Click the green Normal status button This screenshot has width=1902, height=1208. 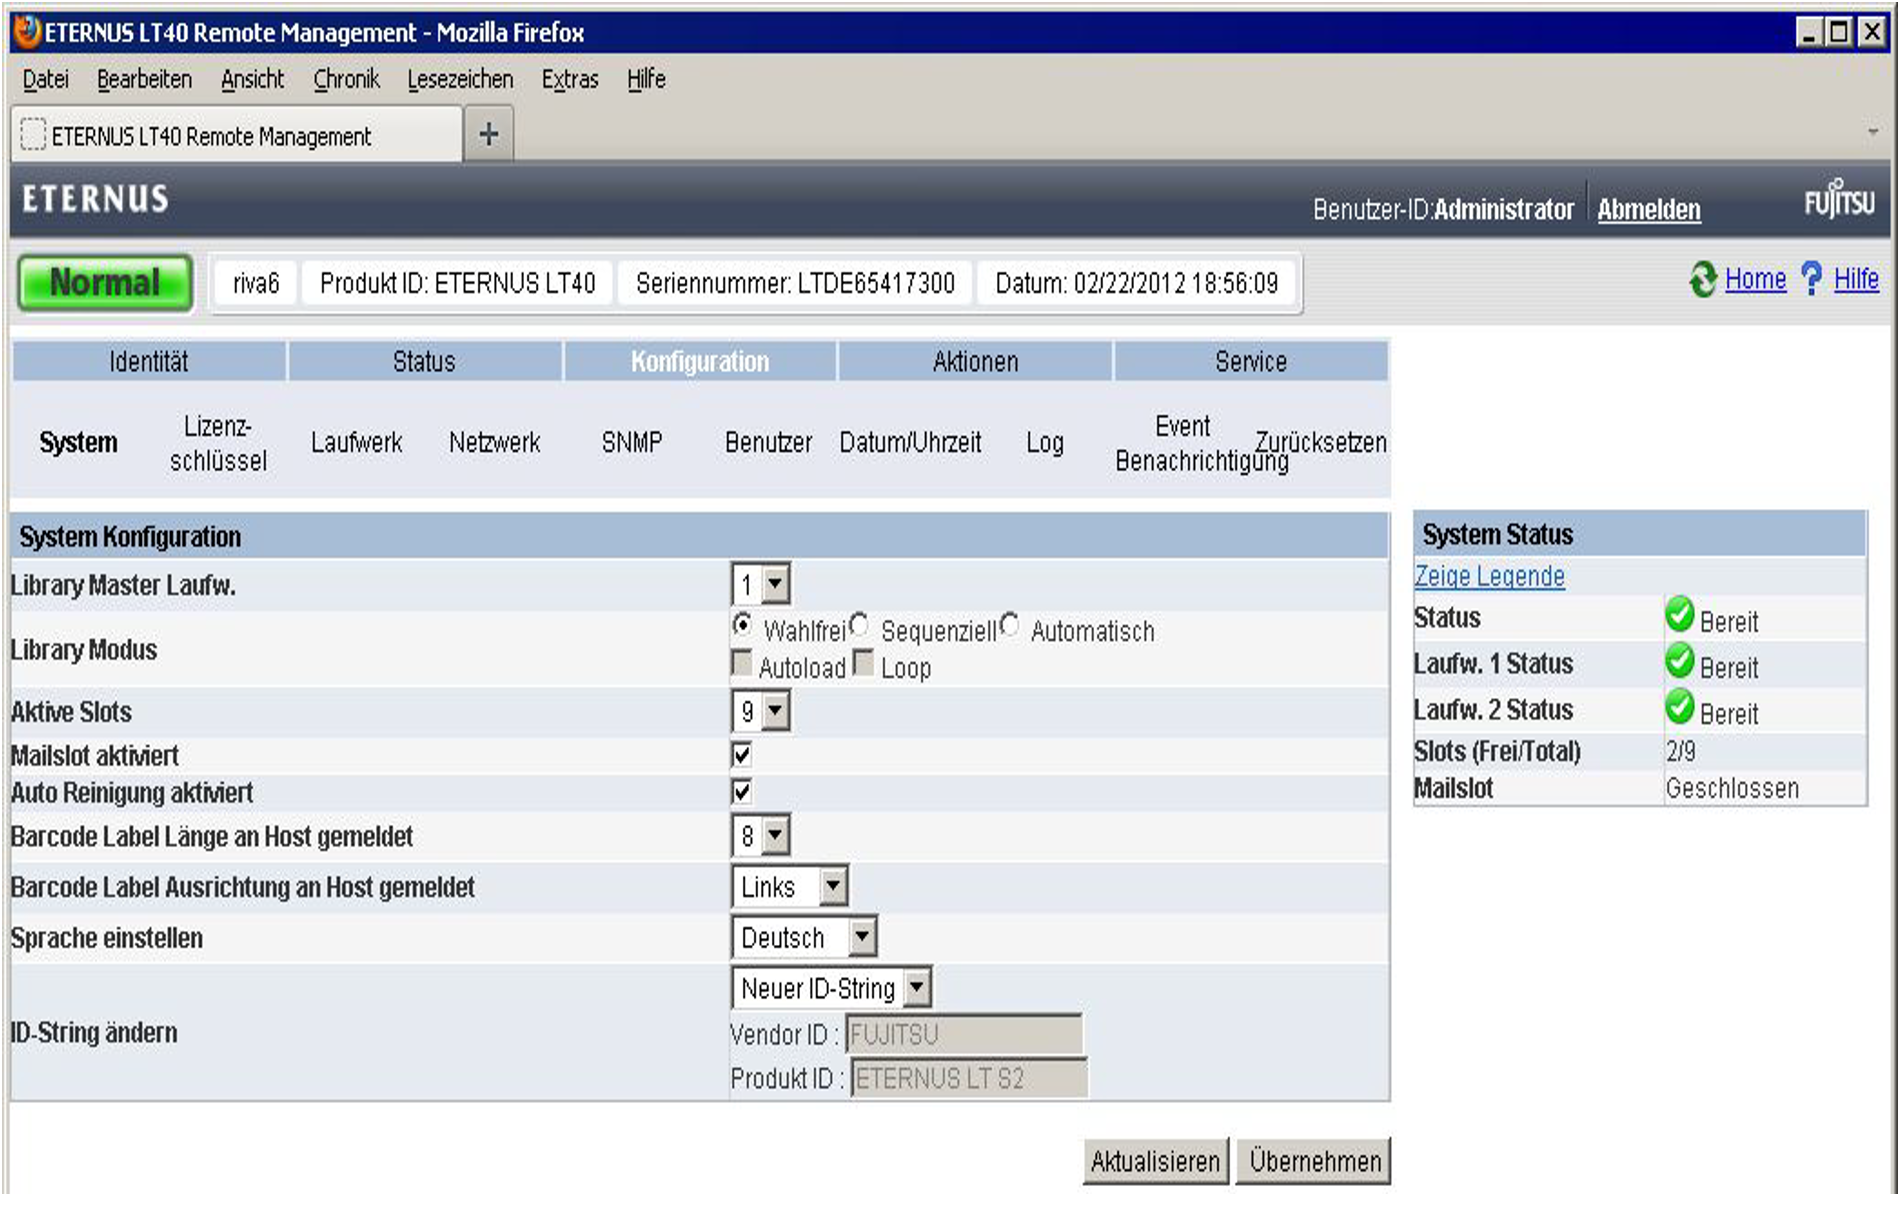pyautogui.click(x=105, y=283)
